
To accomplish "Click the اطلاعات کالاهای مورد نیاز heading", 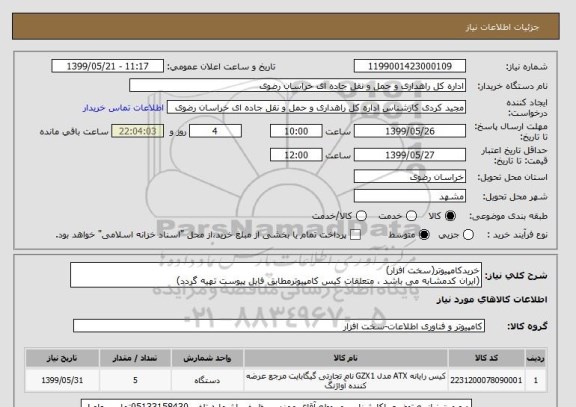I will (x=492, y=300).
